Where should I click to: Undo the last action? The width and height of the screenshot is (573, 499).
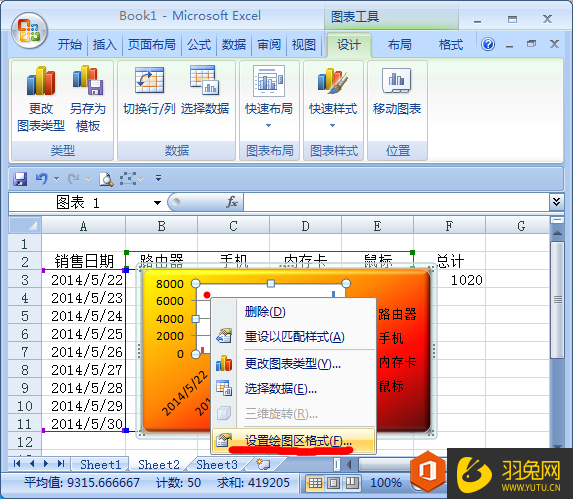[x=42, y=179]
